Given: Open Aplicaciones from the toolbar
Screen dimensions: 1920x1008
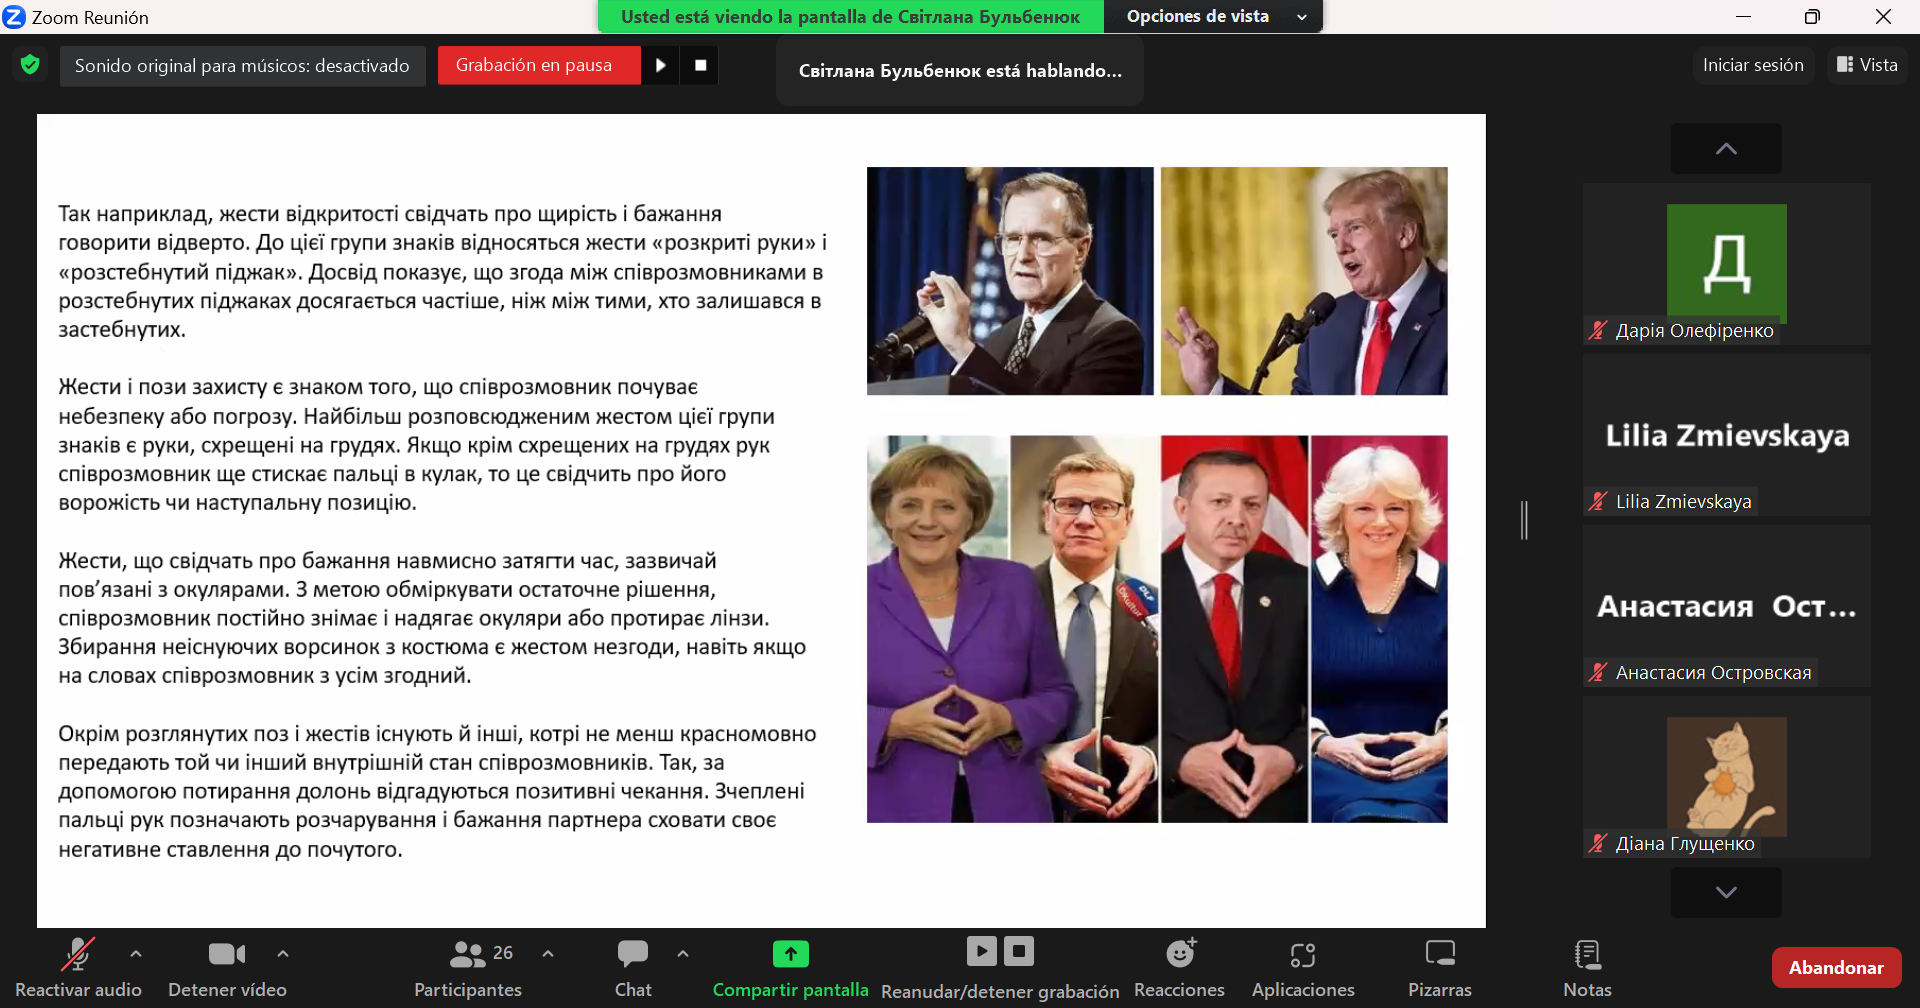Looking at the screenshot, I should point(1303,967).
